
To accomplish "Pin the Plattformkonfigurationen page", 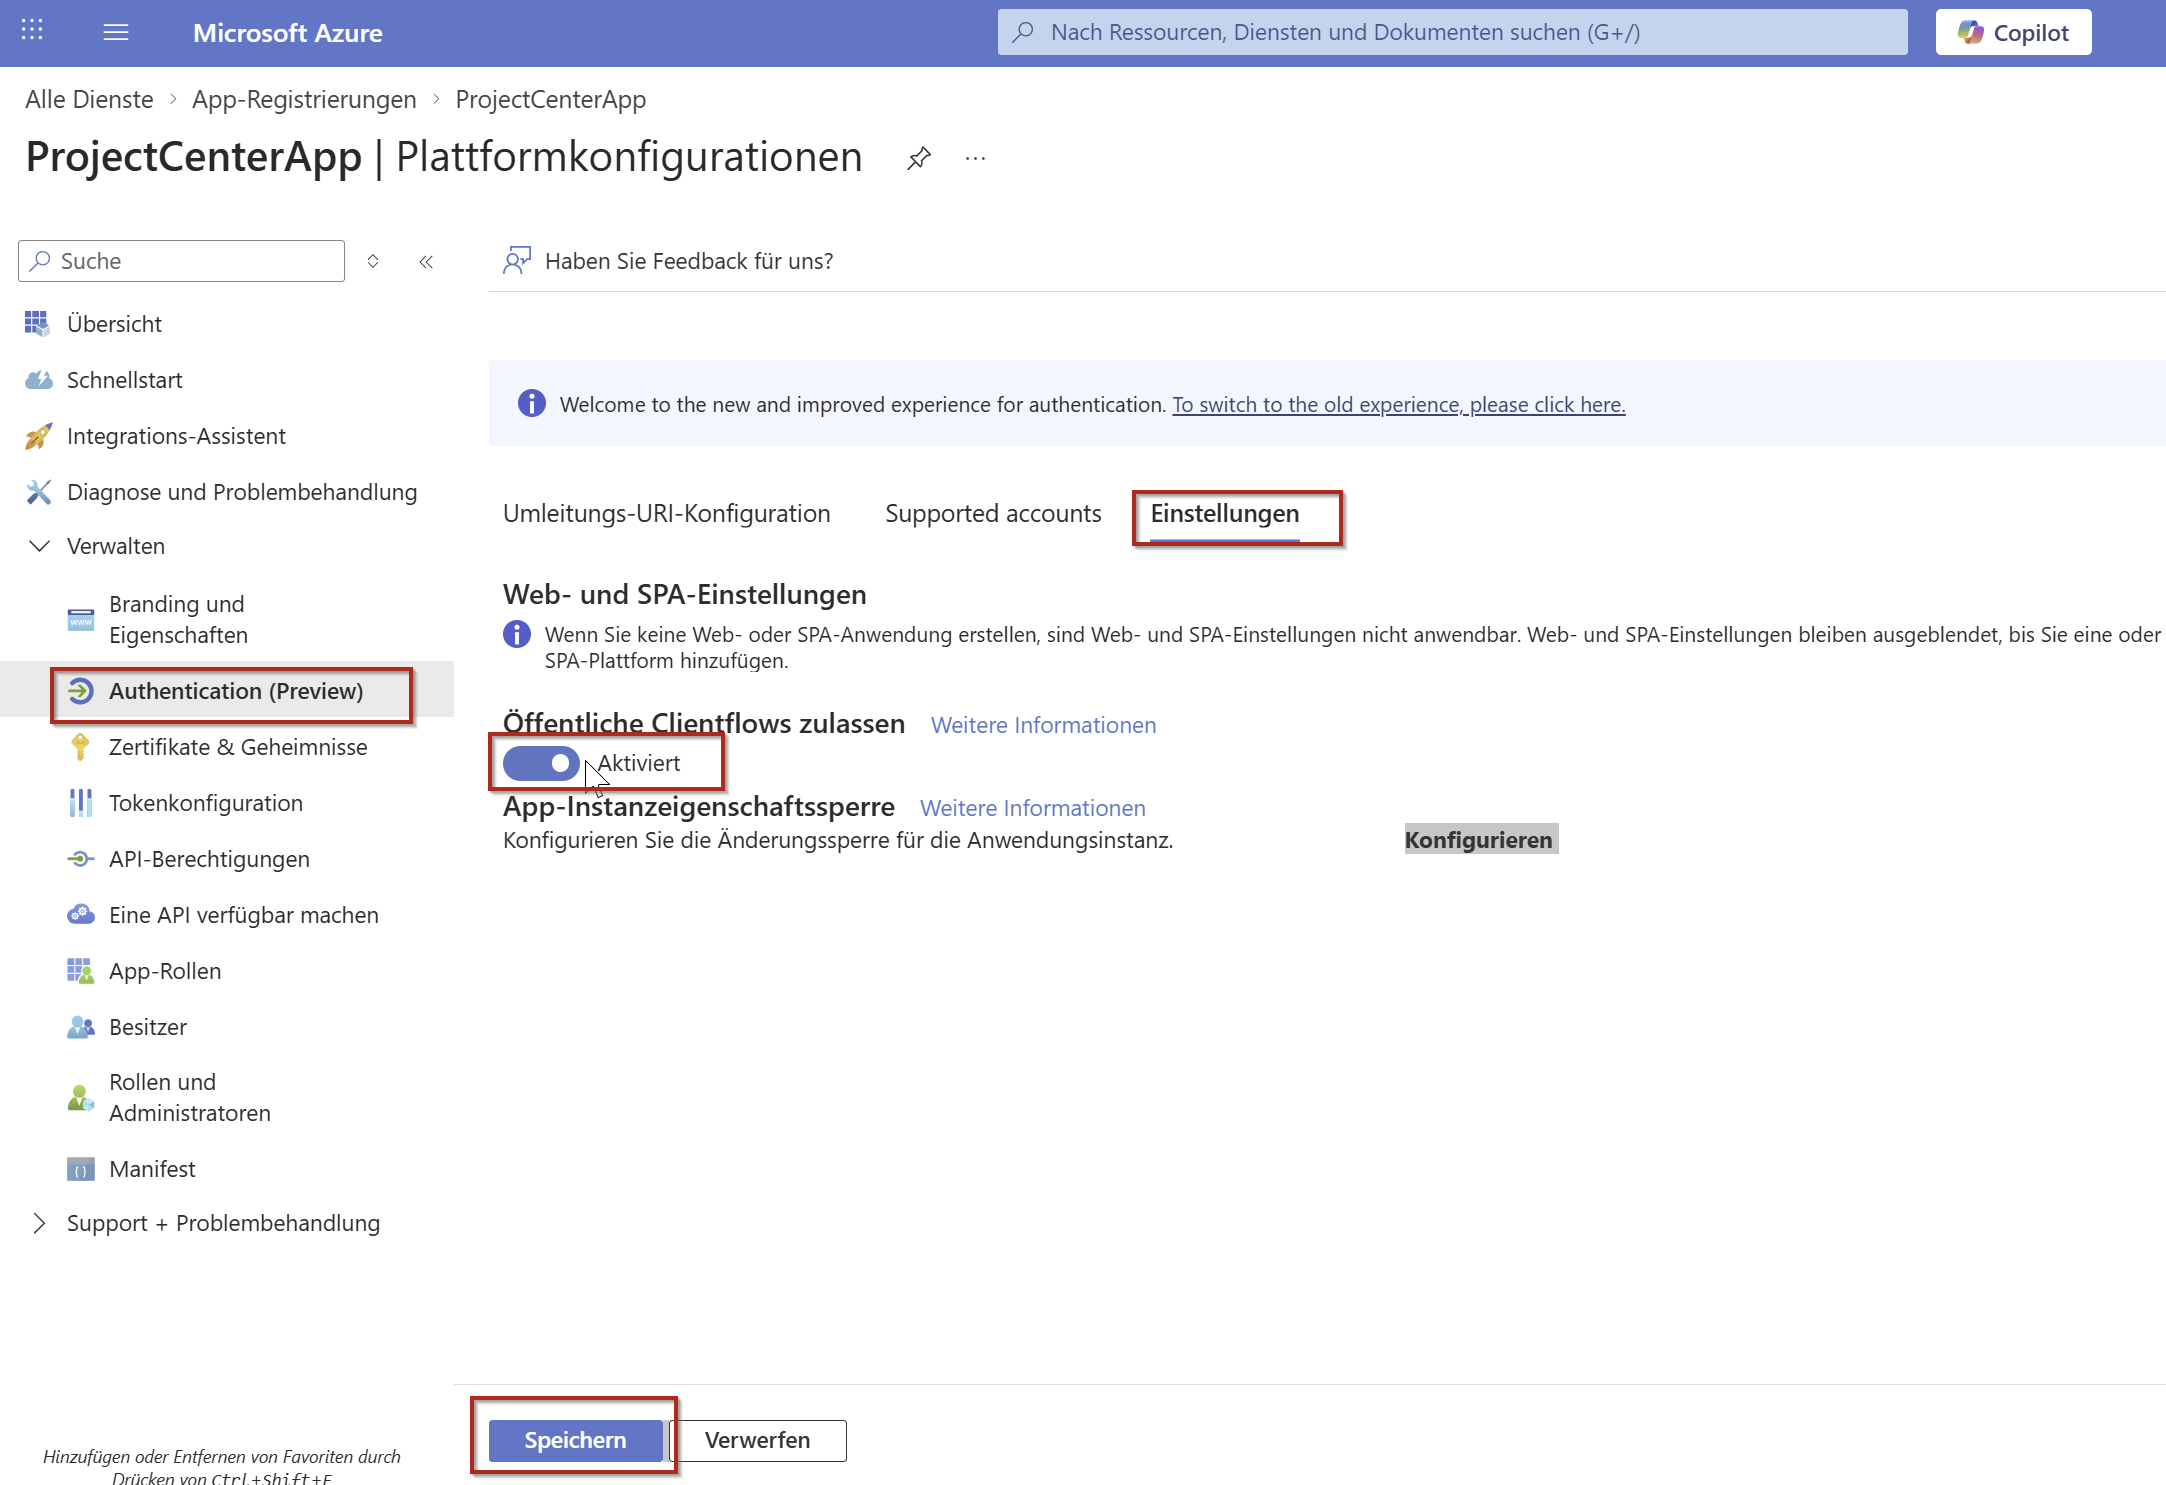I will pyautogui.click(x=919, y=158).
